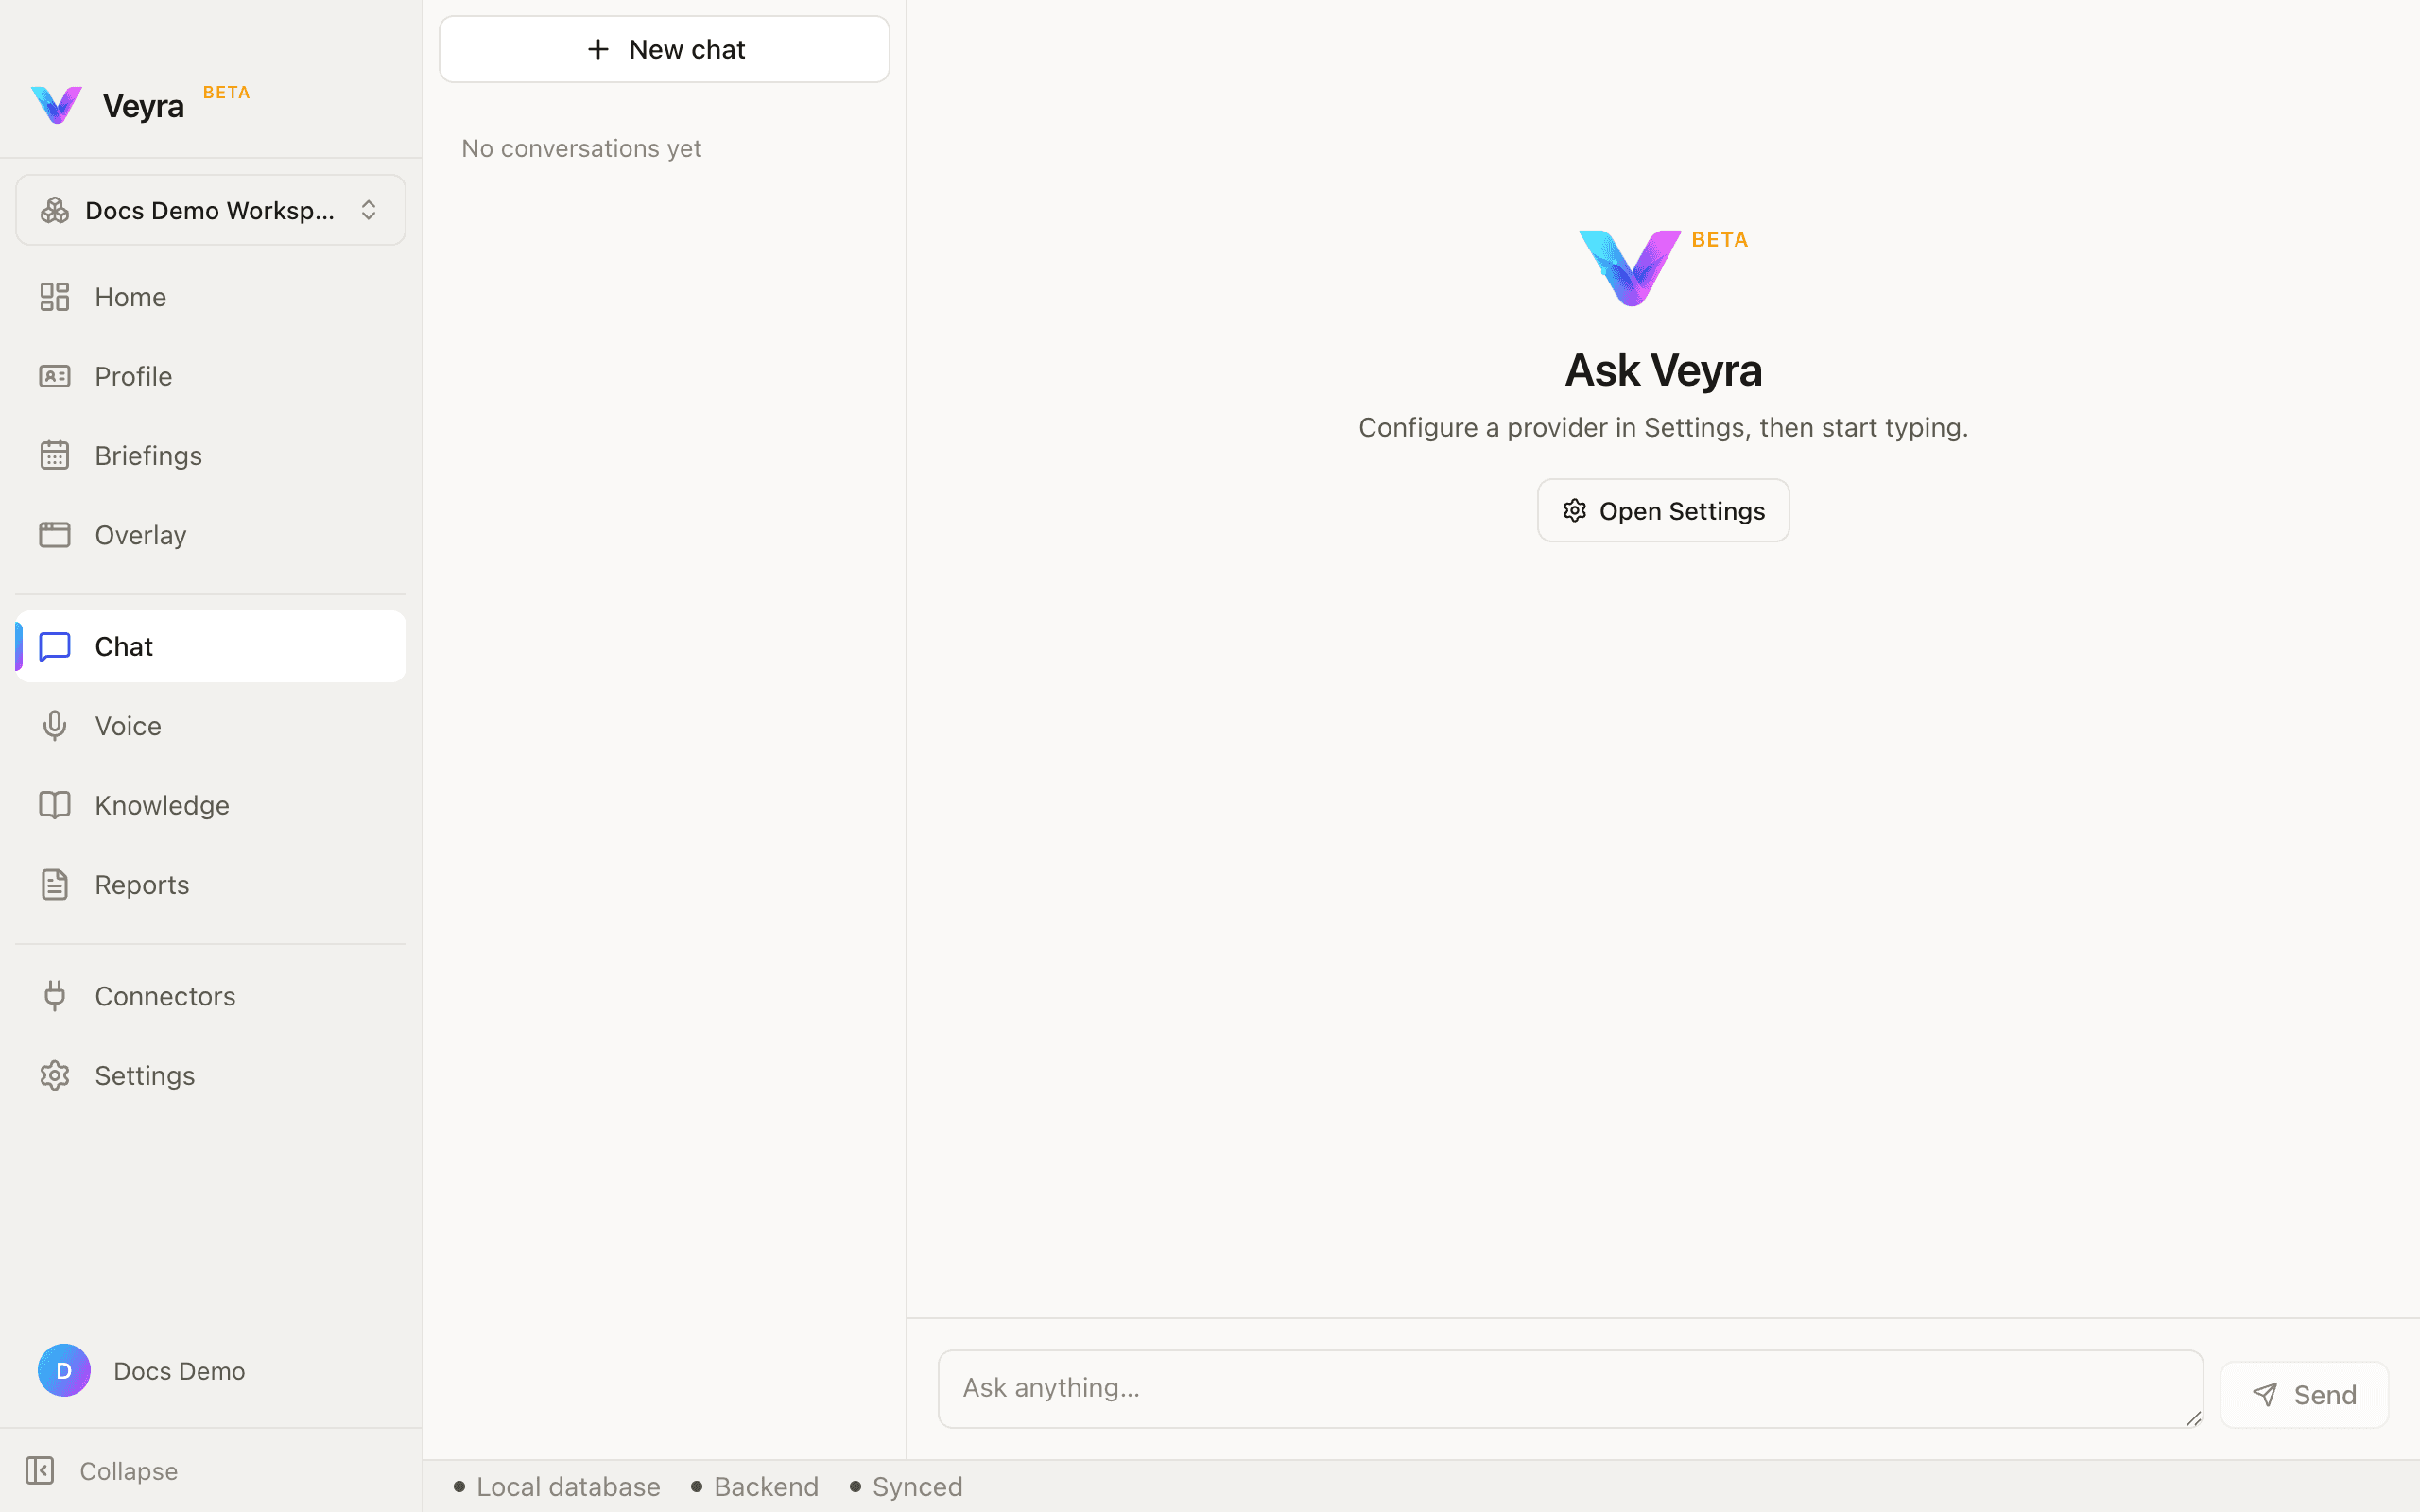Click the Home dashboard icon

point(54,297)
